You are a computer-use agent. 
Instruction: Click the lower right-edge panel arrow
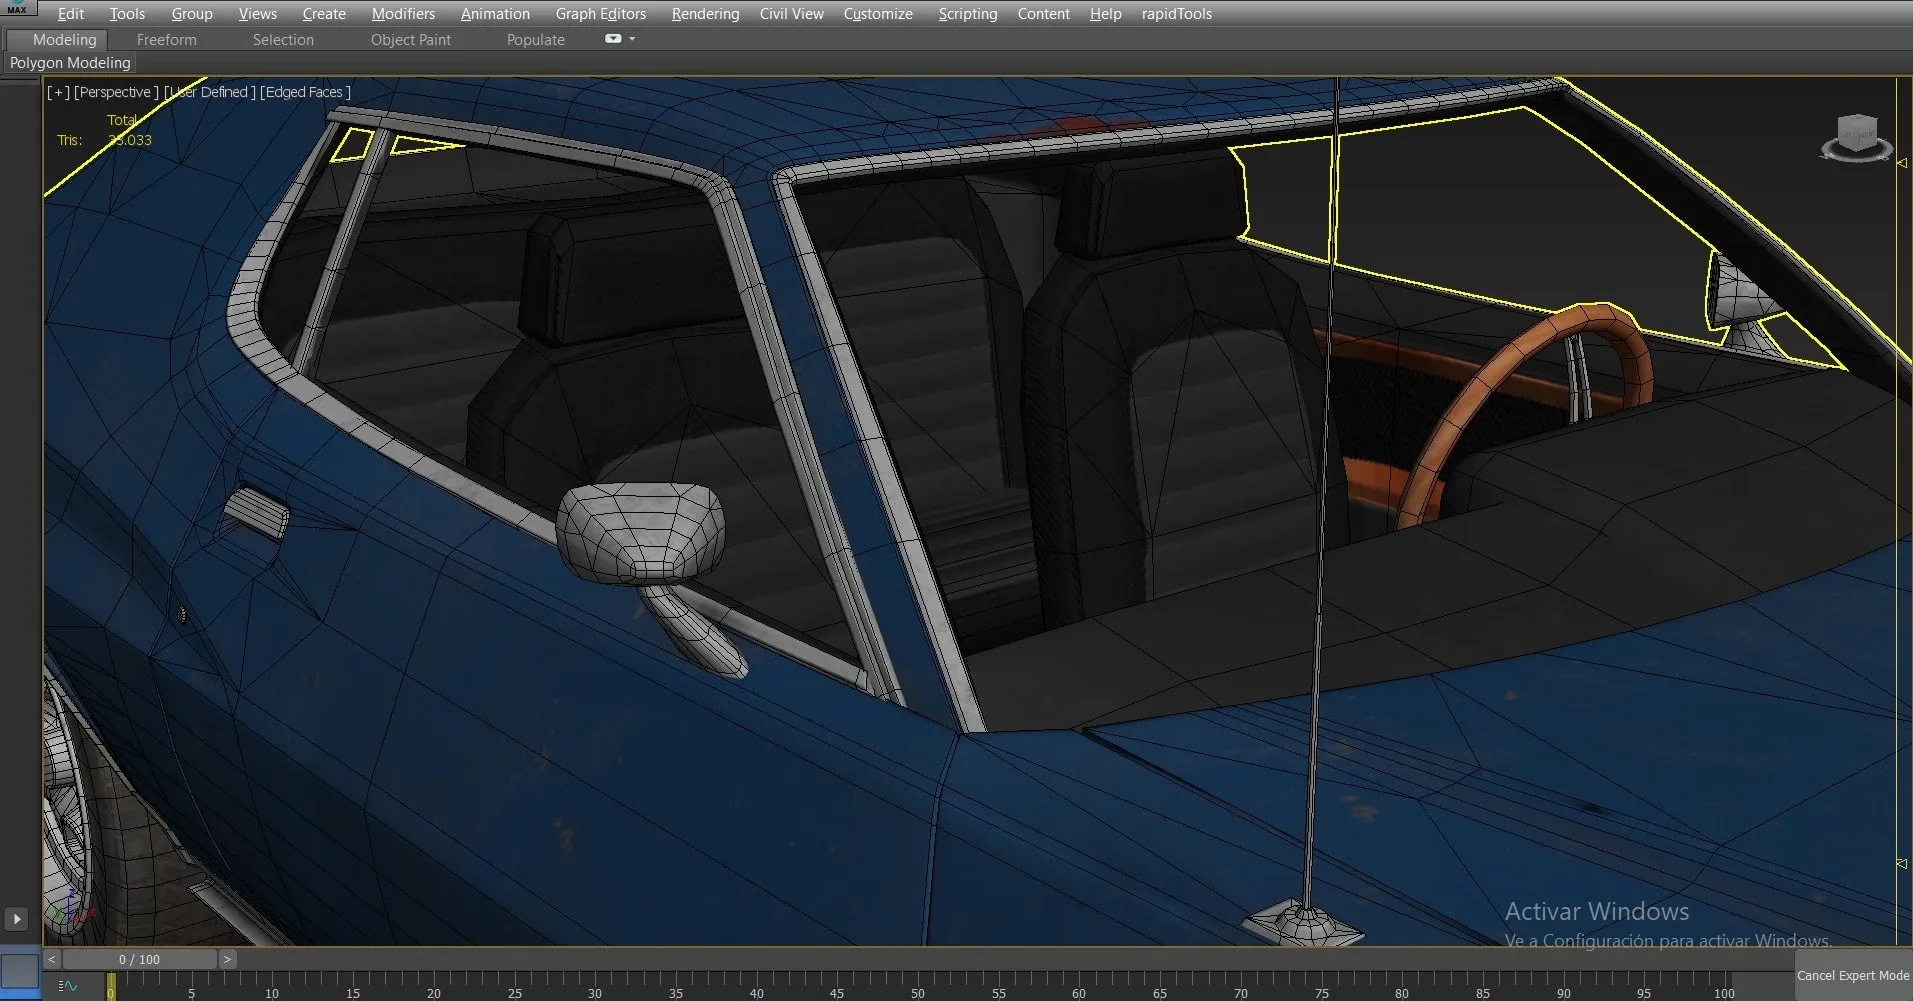point(1902,864)
